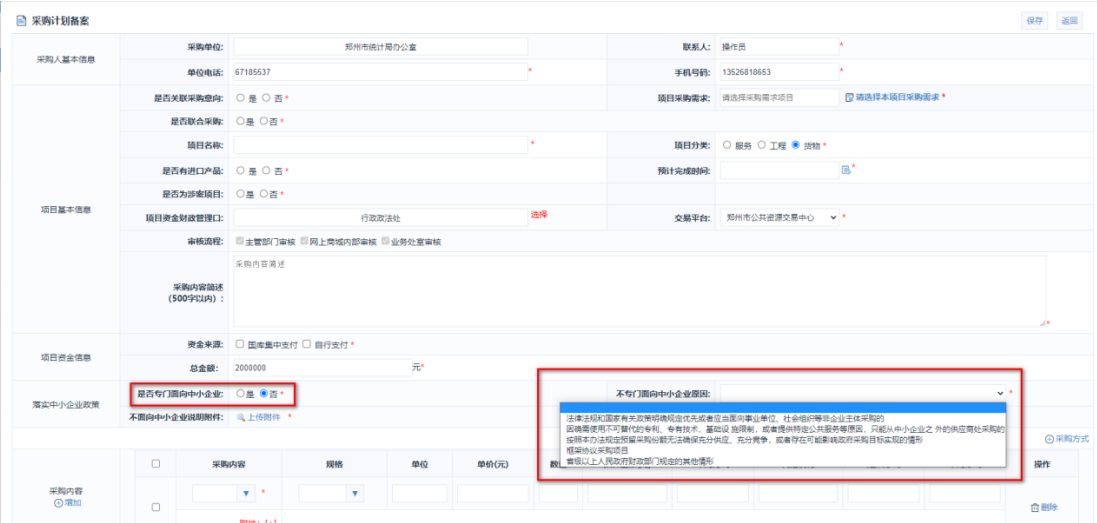This screenshot has width=1097, height=523.
Task: Select 是 for 是否专门面向中小企业
Action: coord(240,394)
